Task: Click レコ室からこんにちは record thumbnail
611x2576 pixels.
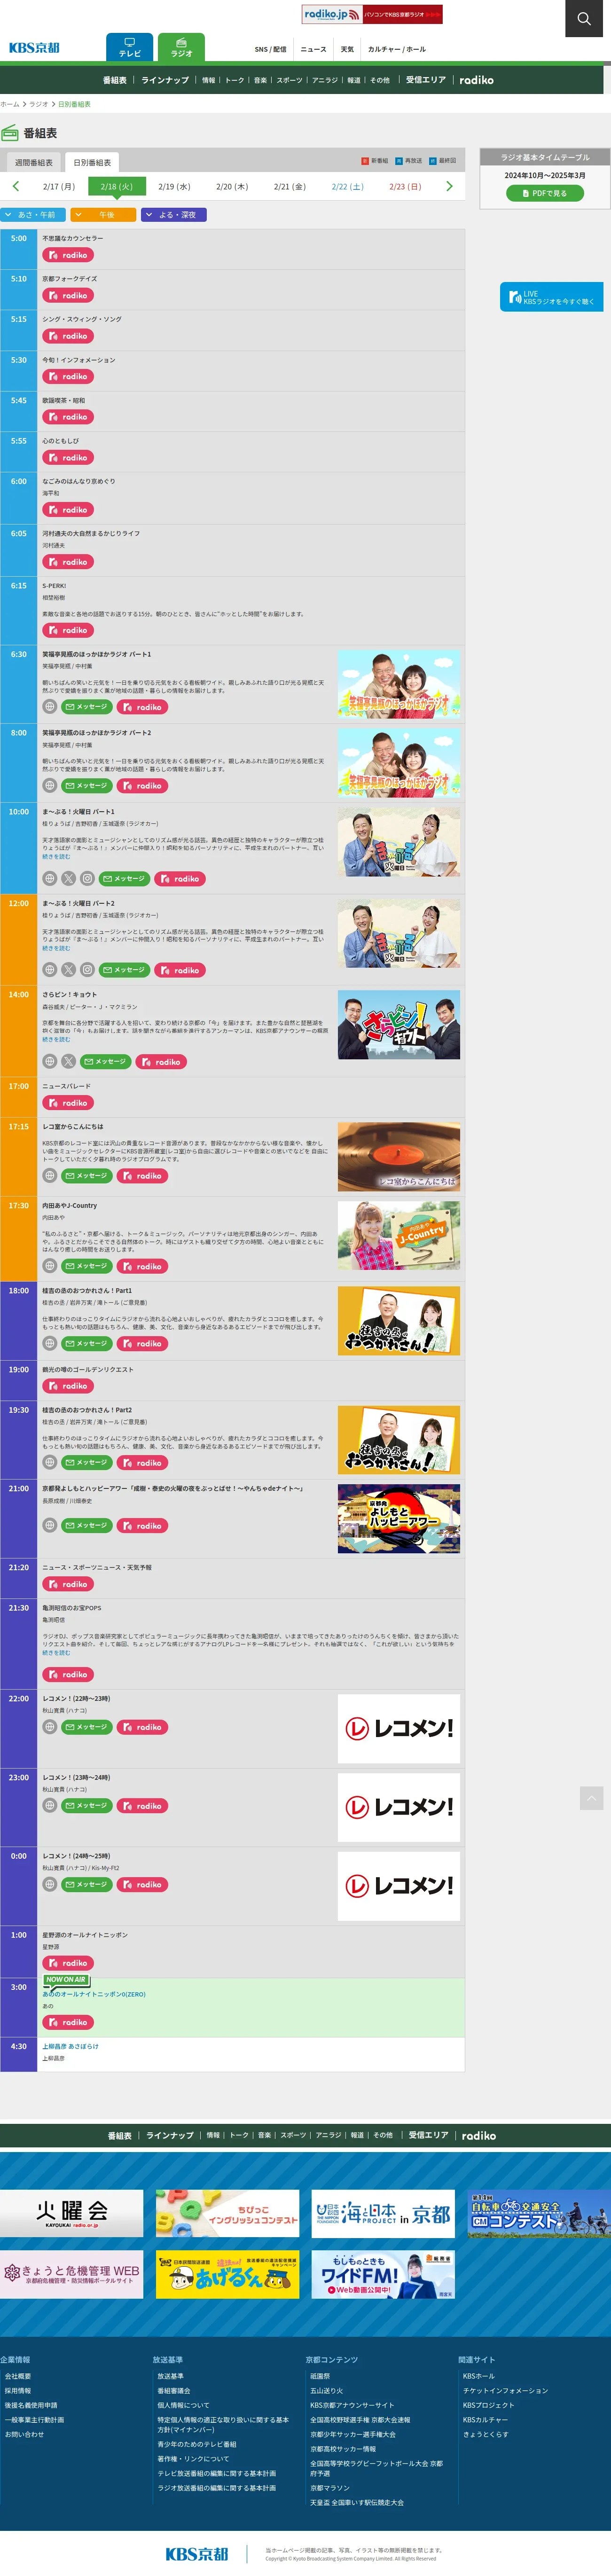Action: pos(399,1156)
